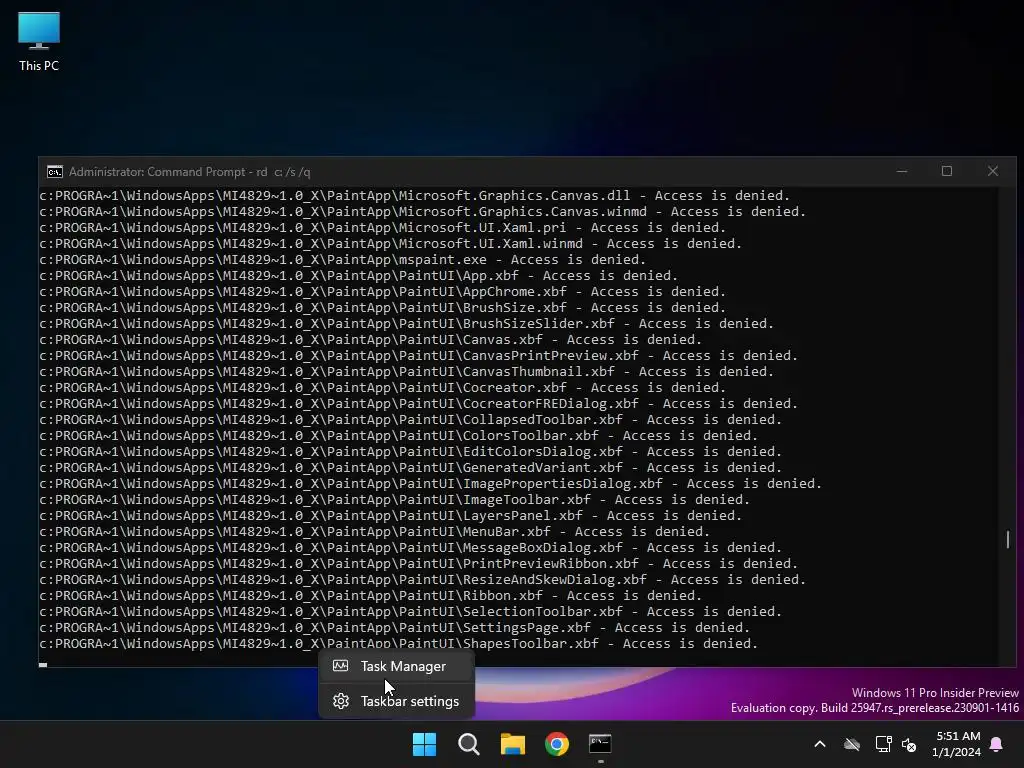The width and height of the screenshot is (1024, 768).
Task: Click the muted volume tray icon
Action: [908, 744]
